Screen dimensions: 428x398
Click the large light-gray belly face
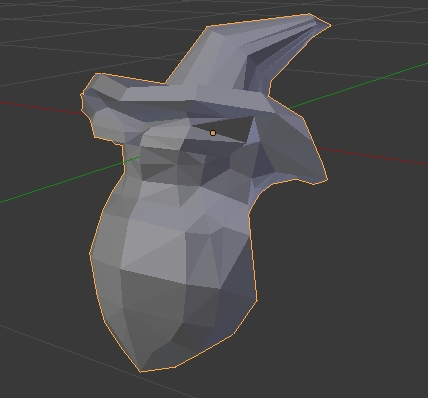153,247
